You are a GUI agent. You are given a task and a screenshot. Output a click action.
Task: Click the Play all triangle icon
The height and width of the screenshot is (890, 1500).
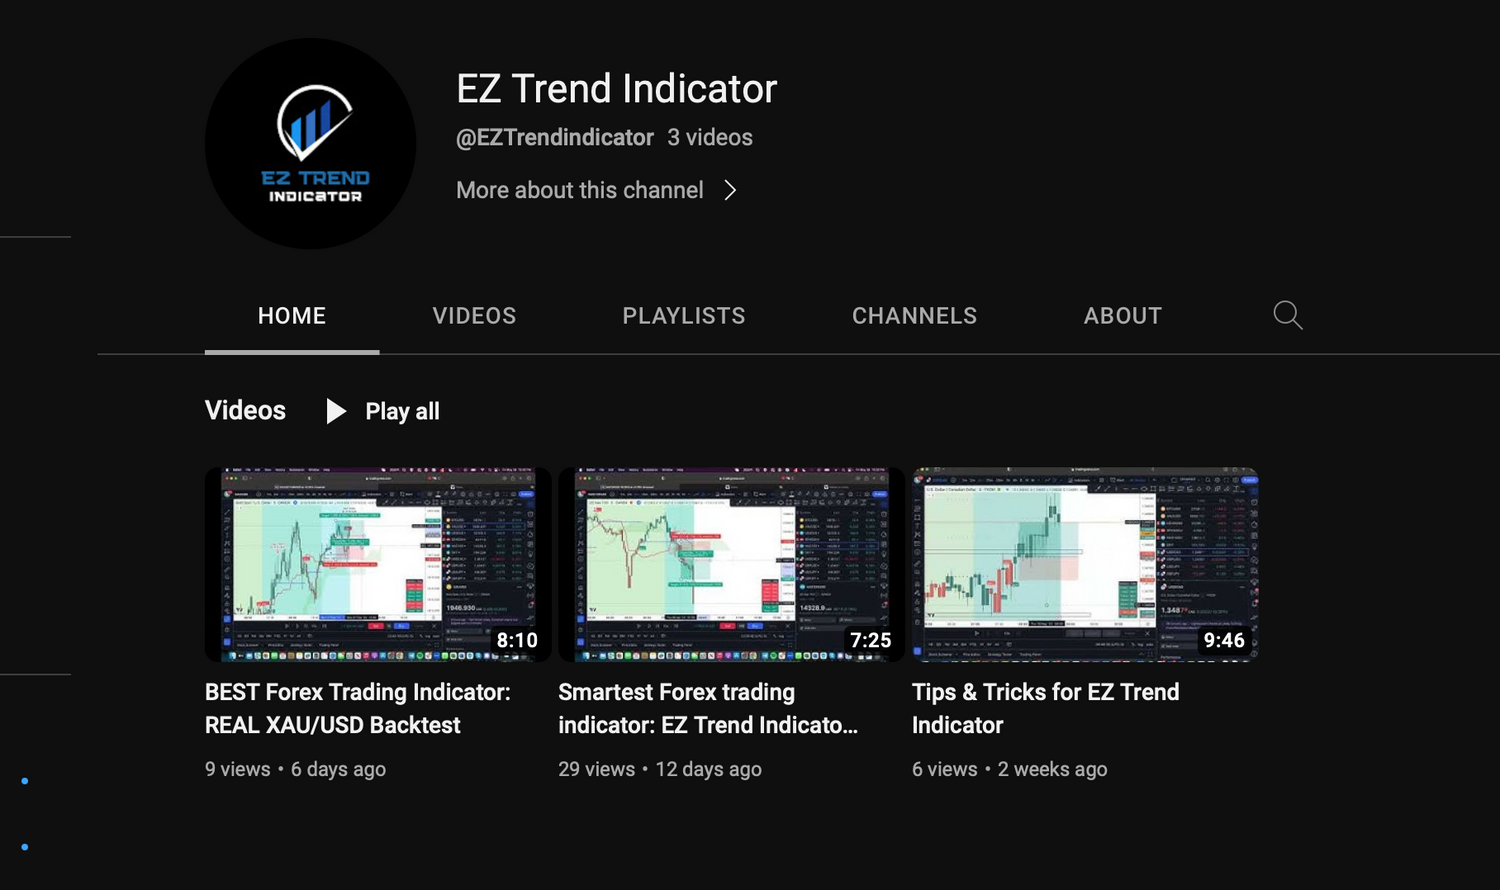[x=336, y=411]
